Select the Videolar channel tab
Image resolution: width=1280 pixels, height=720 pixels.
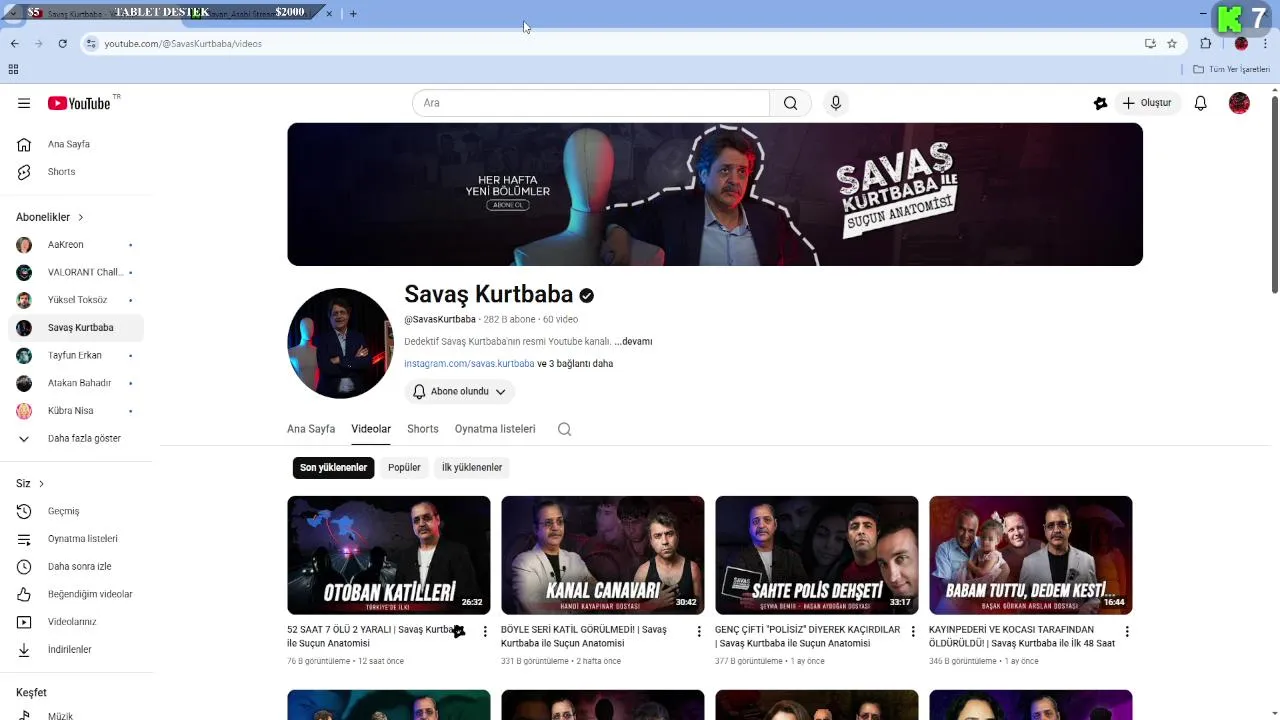click(371, 429)
